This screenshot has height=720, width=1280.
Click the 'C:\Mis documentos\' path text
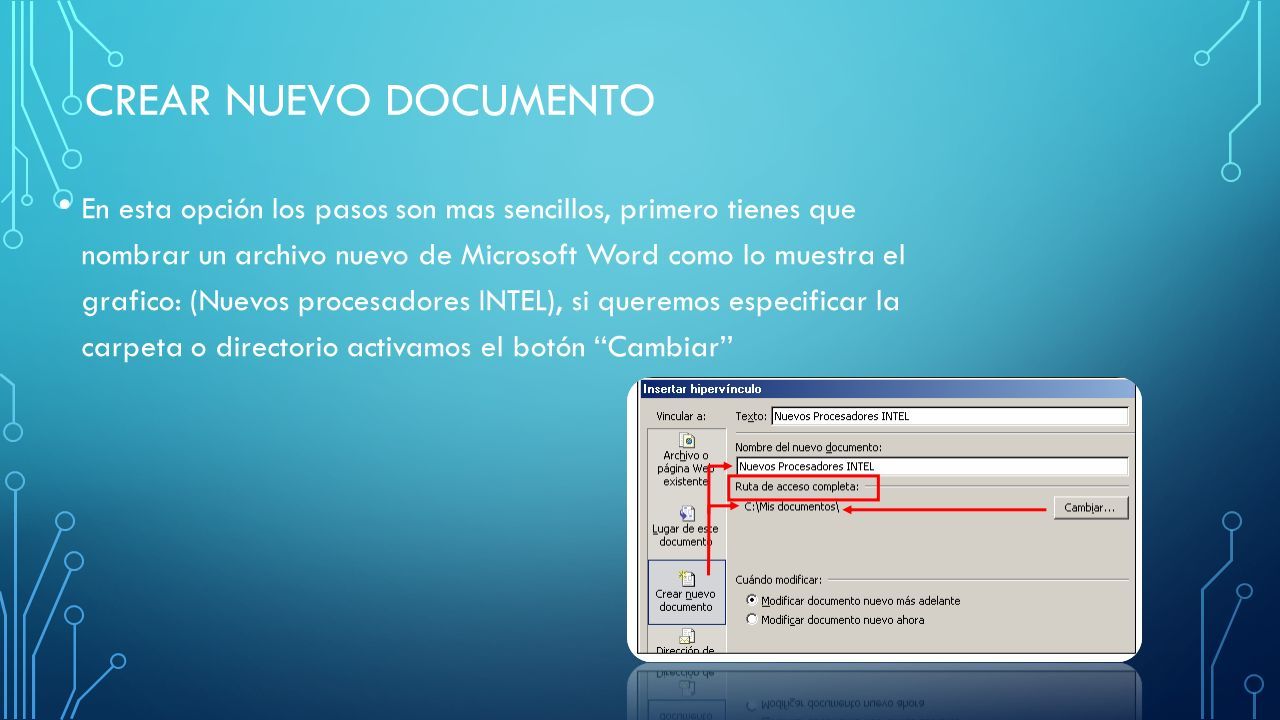pyautogui.click(x=791, y=507)
